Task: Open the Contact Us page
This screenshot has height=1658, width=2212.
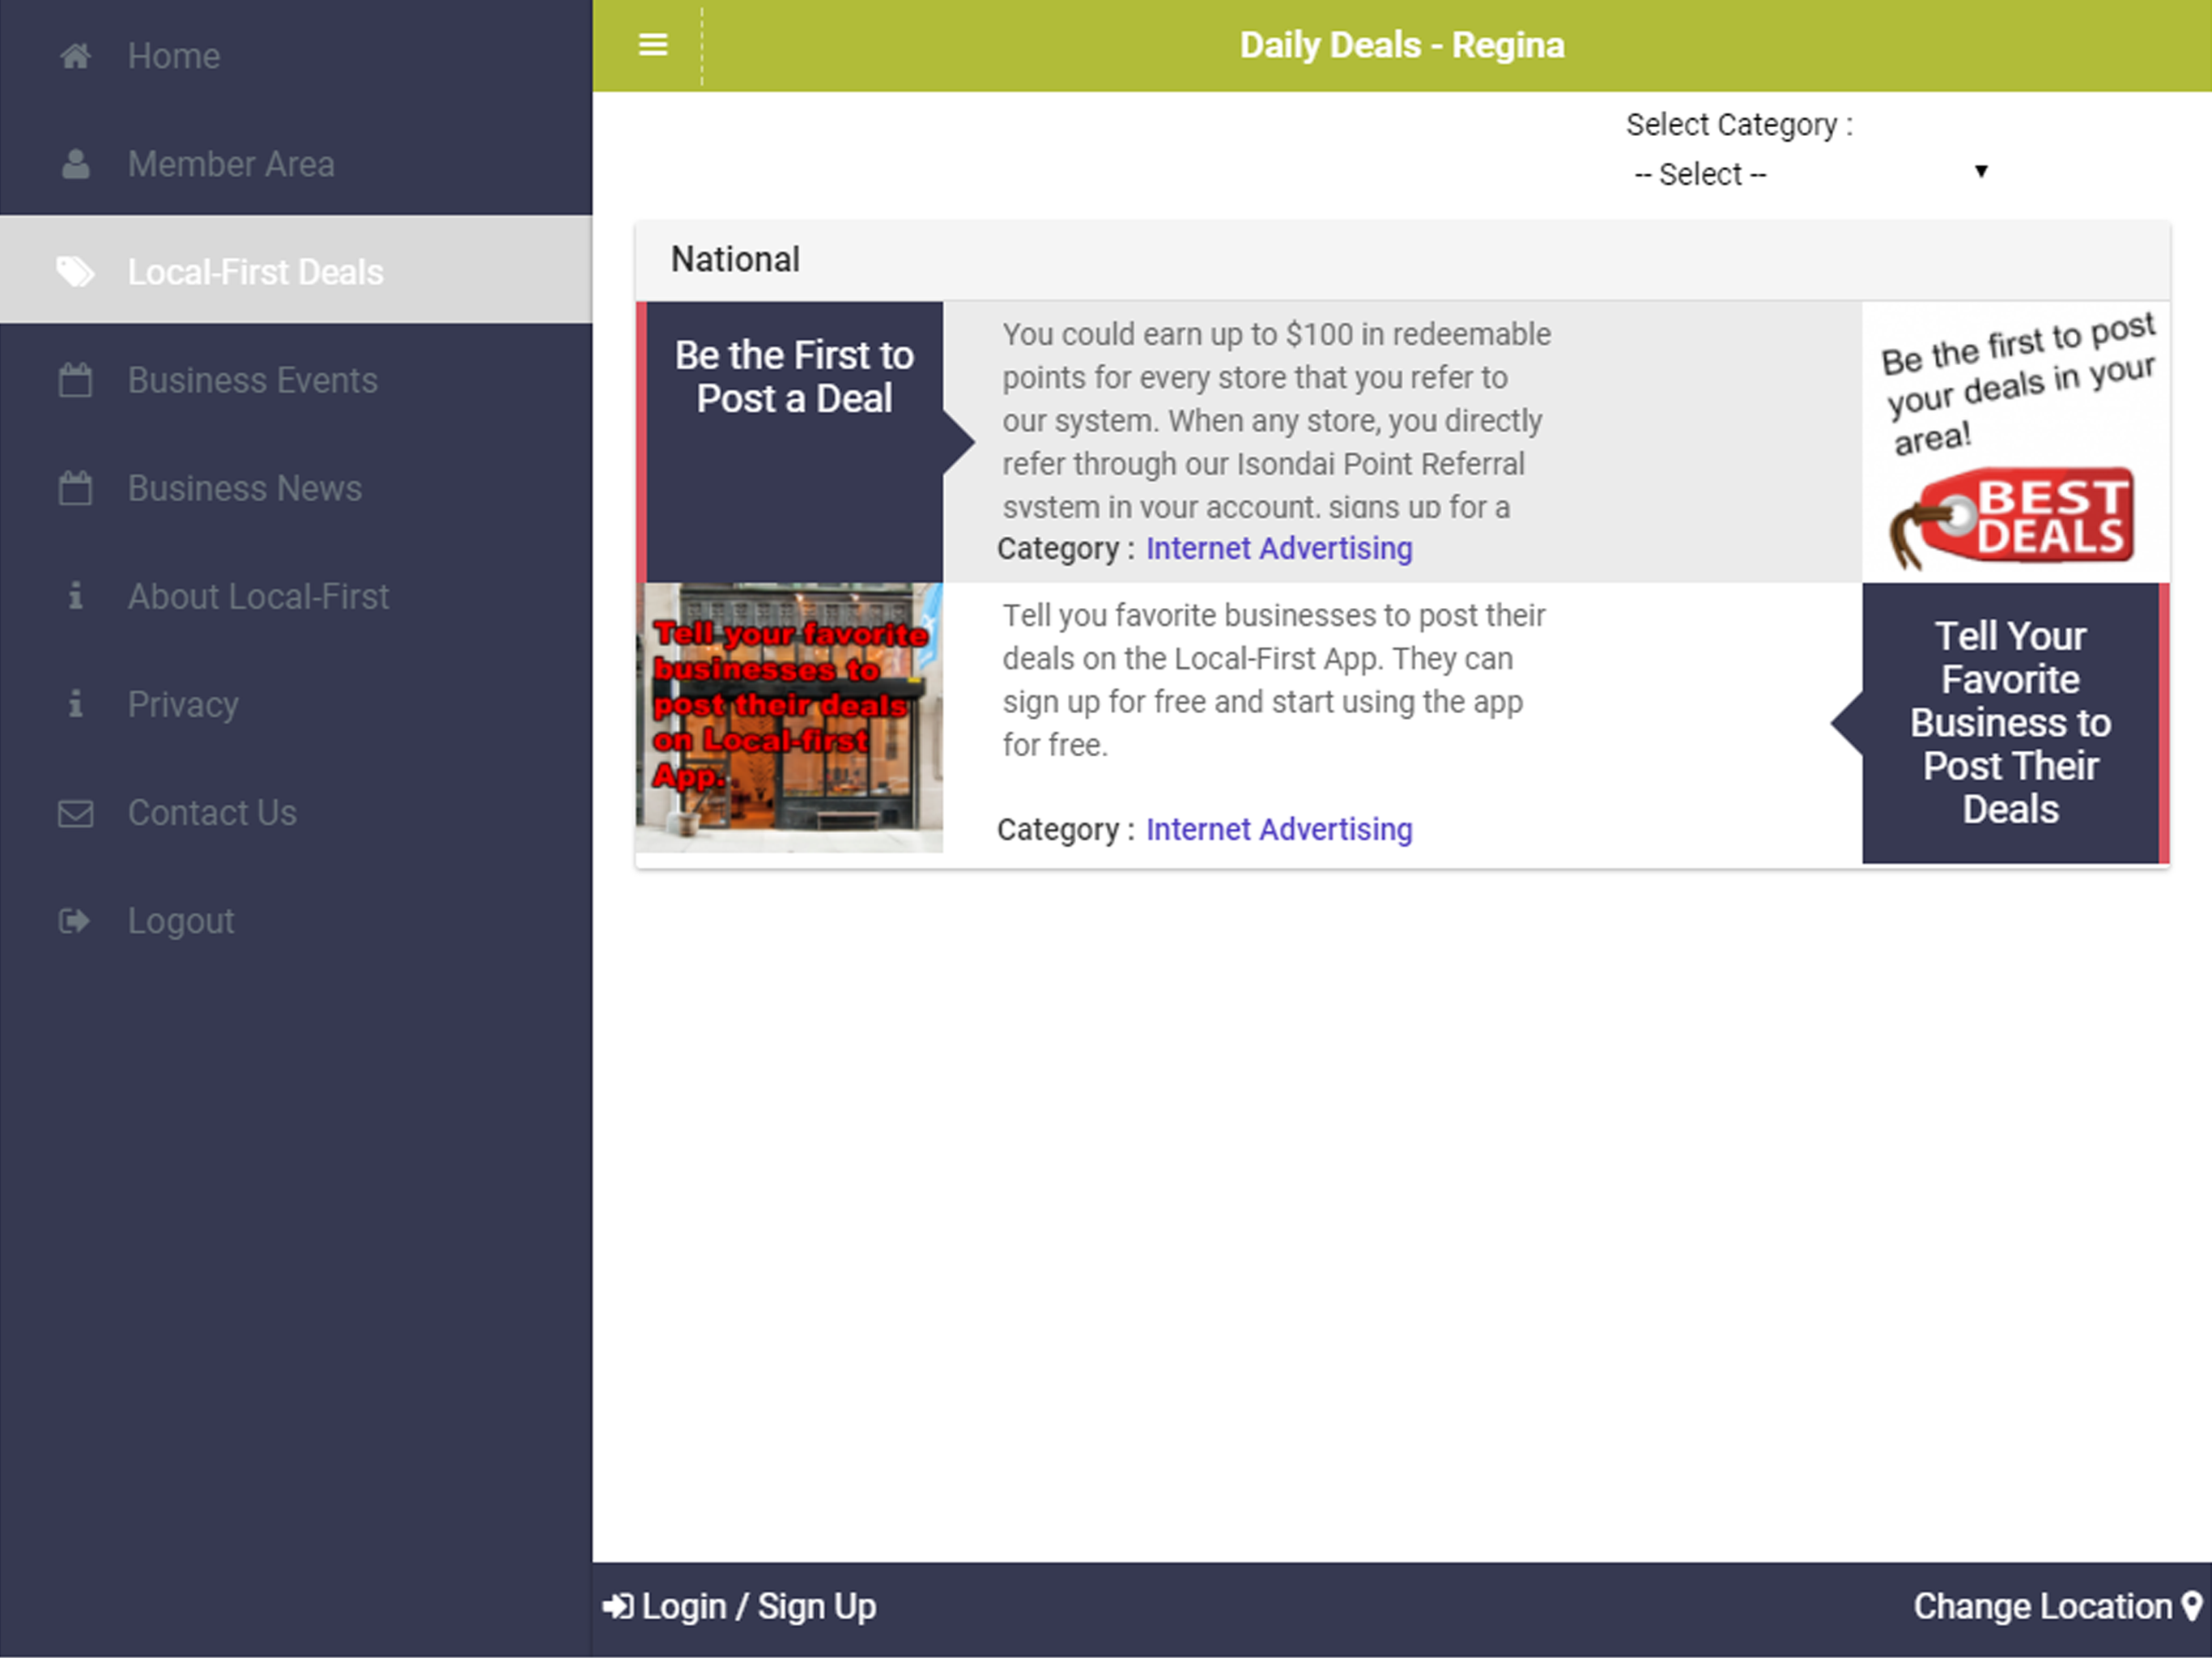Action: (x=296, y=812)
